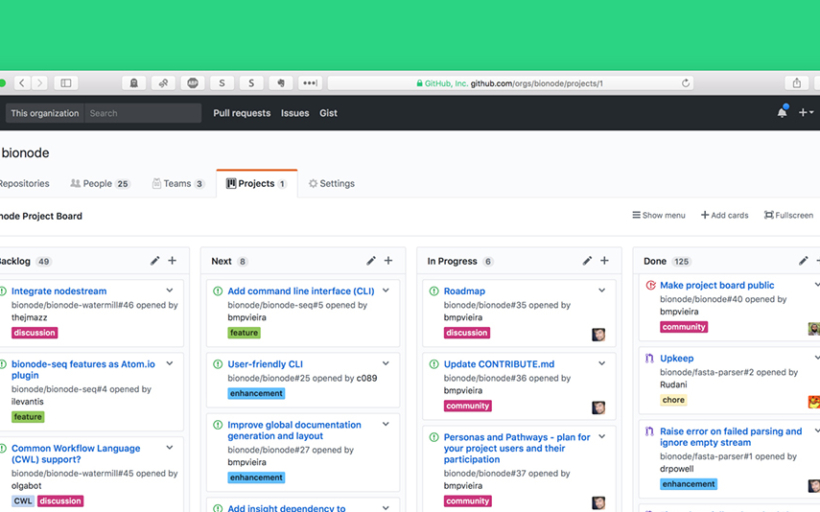This screenshot has width=820, height=512.
Task: Open the plus create-new dropdown in header
Action: [x=805, y=113]
